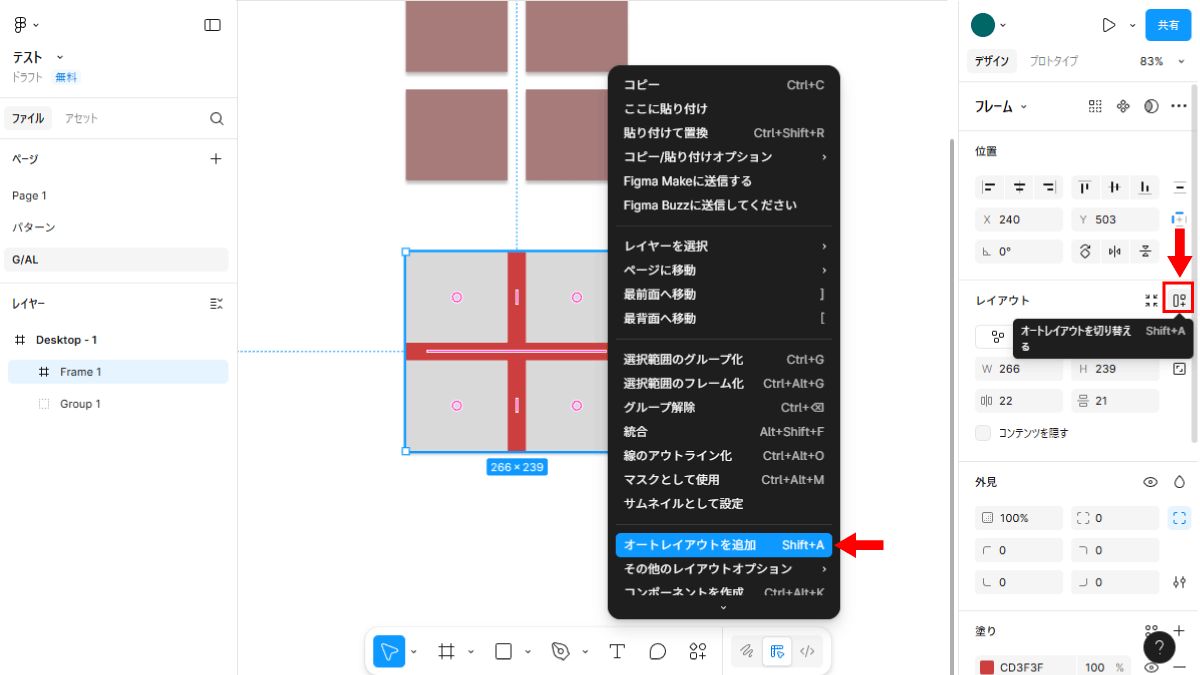Add a new page with plus icon
This screenshot has height=675, width=1200.
click(216, 158)
